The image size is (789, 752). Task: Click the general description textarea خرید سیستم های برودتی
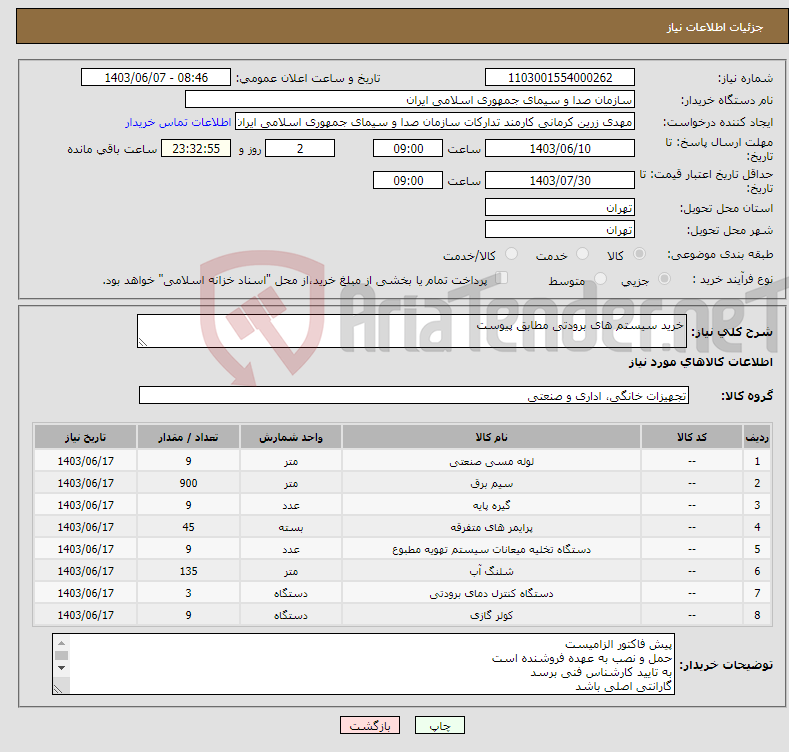click(412, 331)
